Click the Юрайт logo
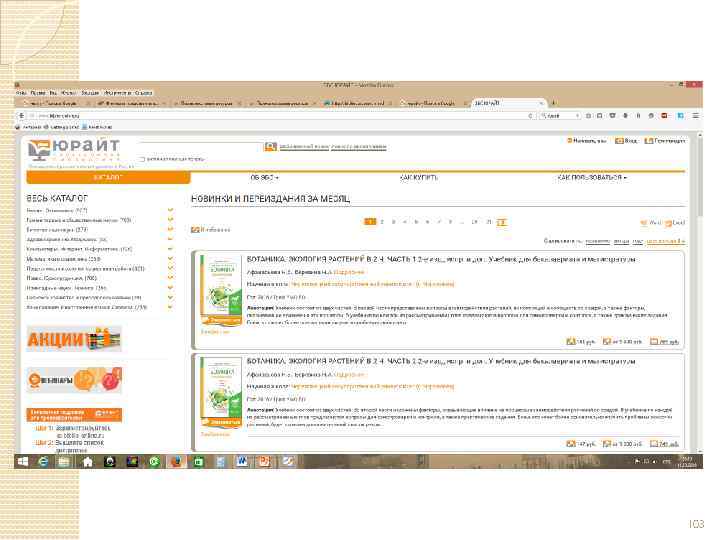This screenshot has width=720, height=540. click(x=73, y=150)
